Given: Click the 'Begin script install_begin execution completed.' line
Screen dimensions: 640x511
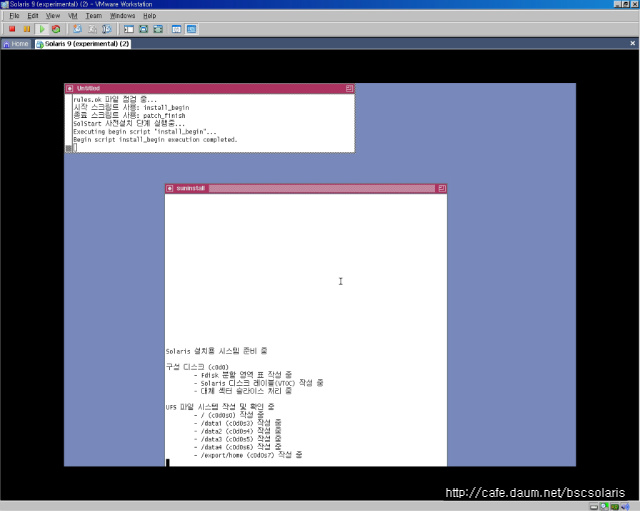Looking at the screenshot, I should [x=155, y=140].
